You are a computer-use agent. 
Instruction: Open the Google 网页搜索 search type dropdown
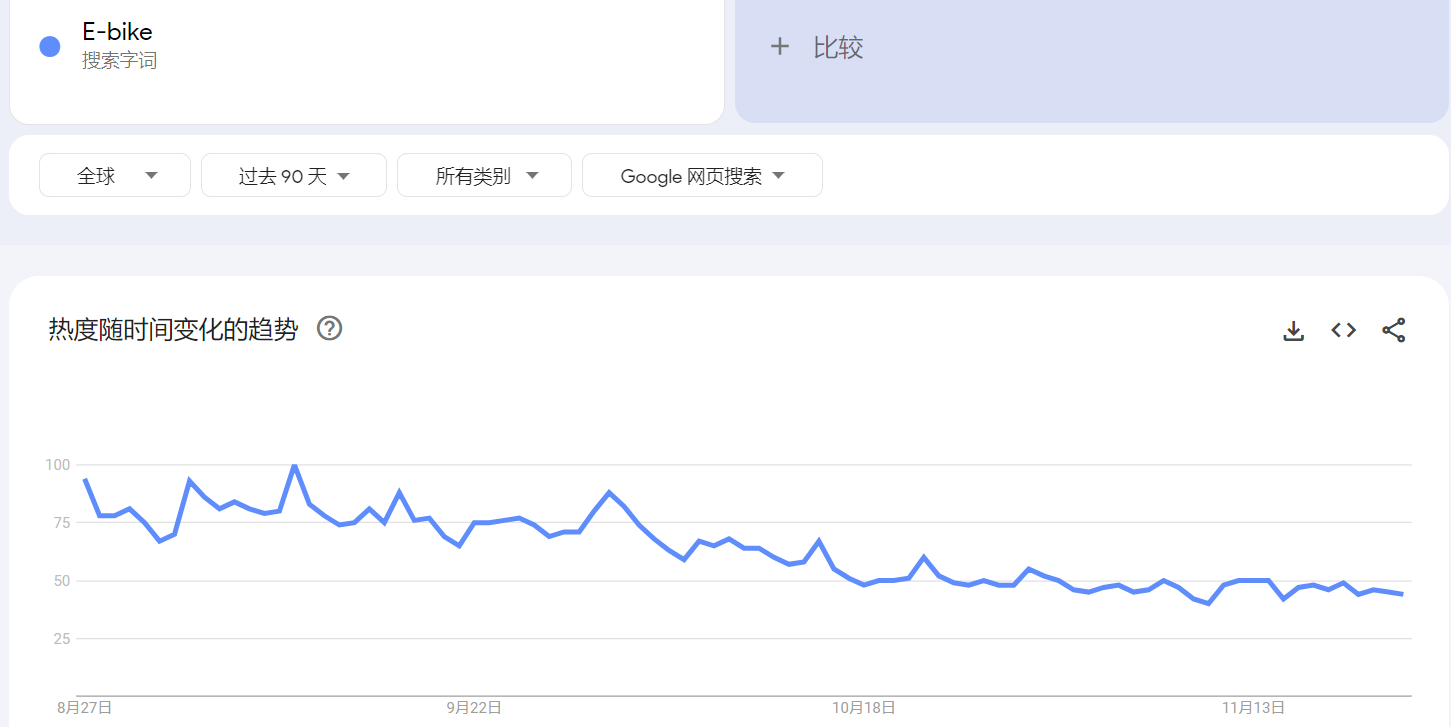[702, 175]
